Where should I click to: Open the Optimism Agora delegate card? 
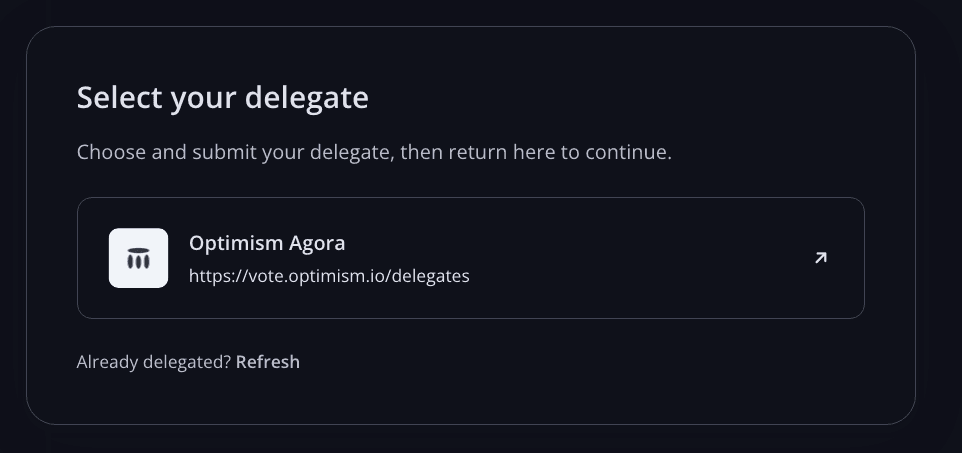[x=471, y=258]
